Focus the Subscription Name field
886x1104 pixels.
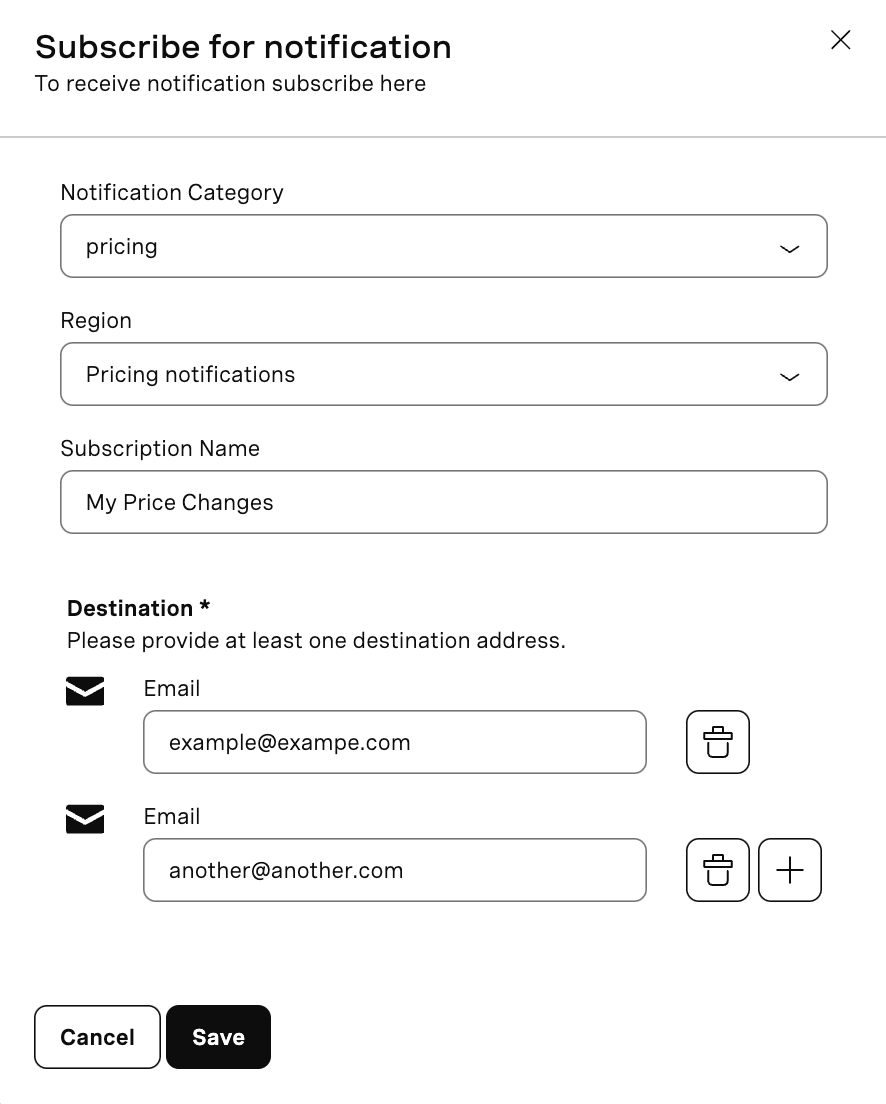(x=444, y=503)
